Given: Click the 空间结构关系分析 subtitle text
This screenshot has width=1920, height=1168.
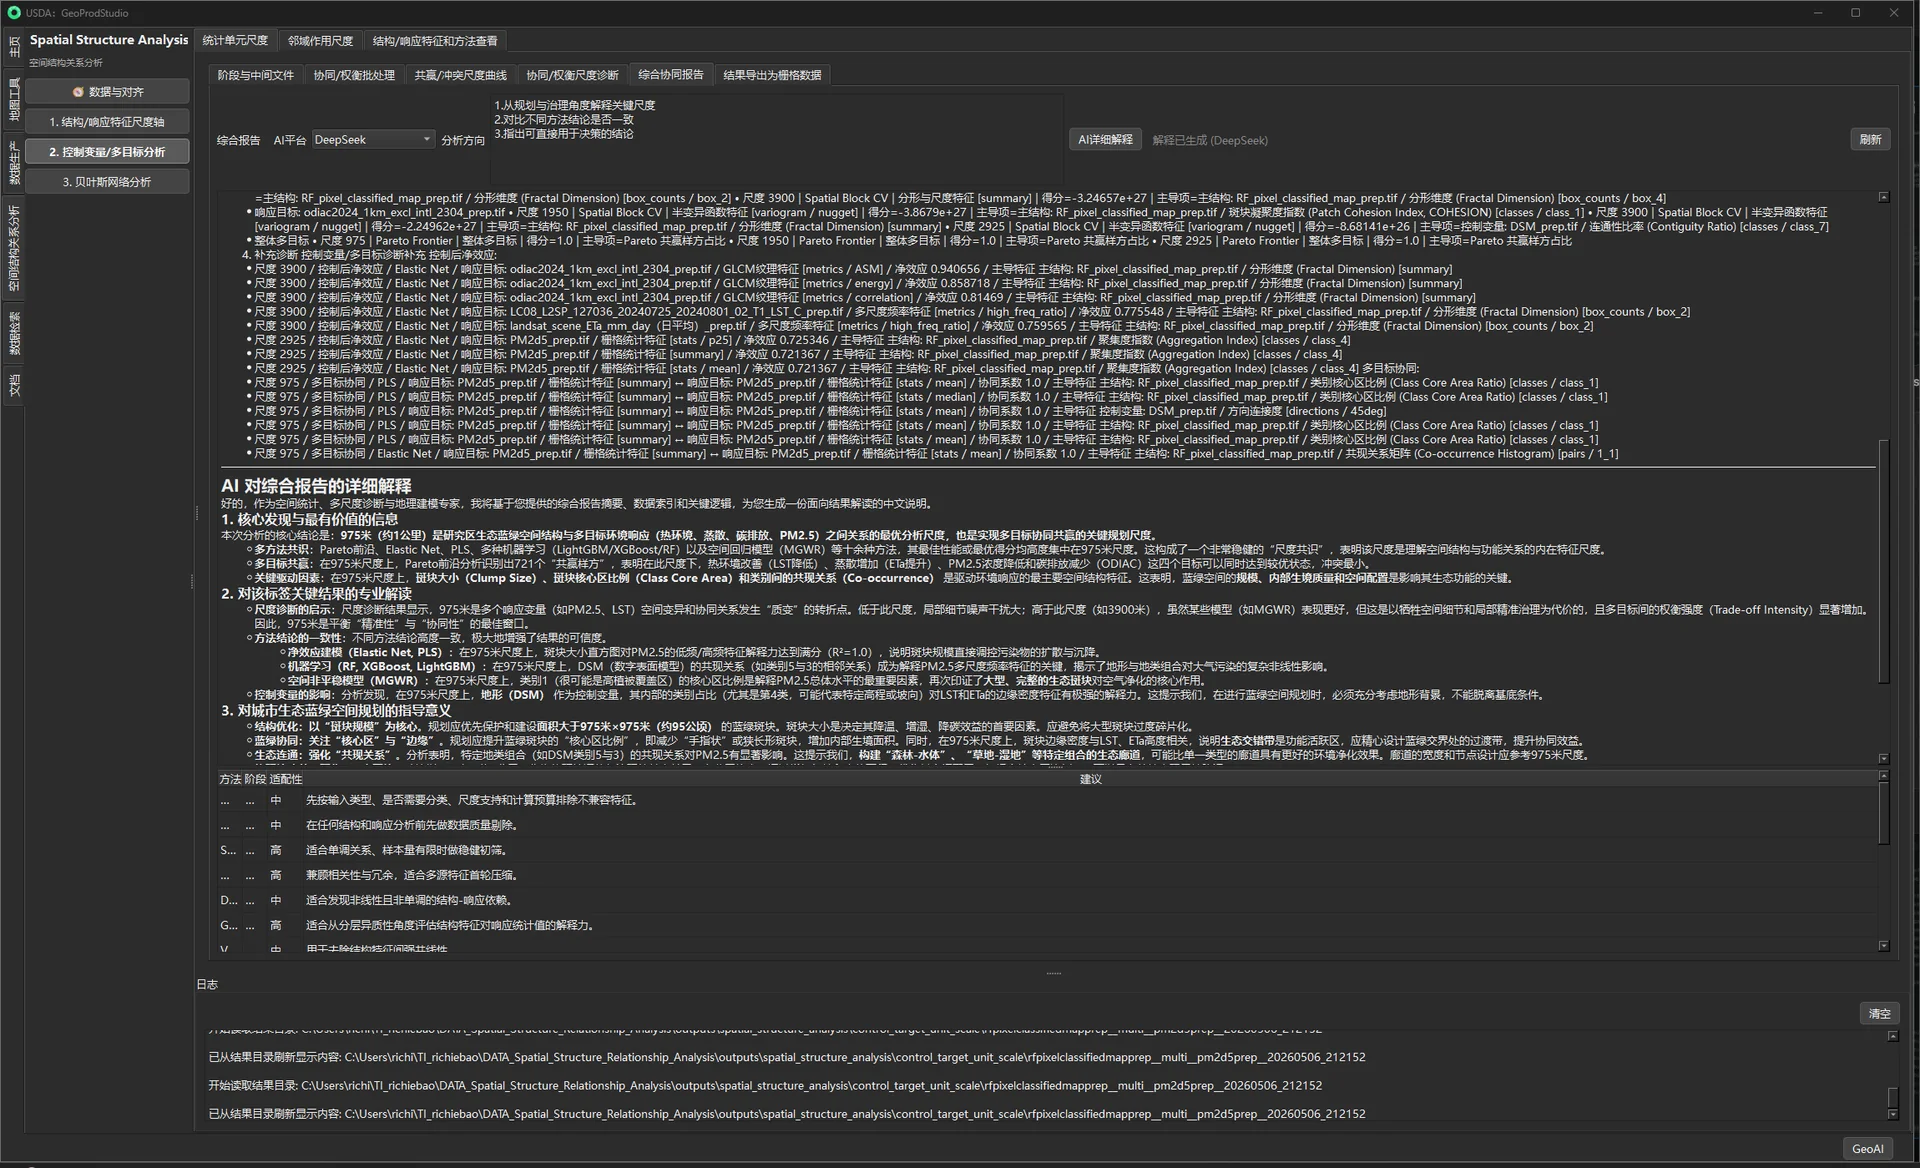Looking at the screenshot, I should click(66, 63).
